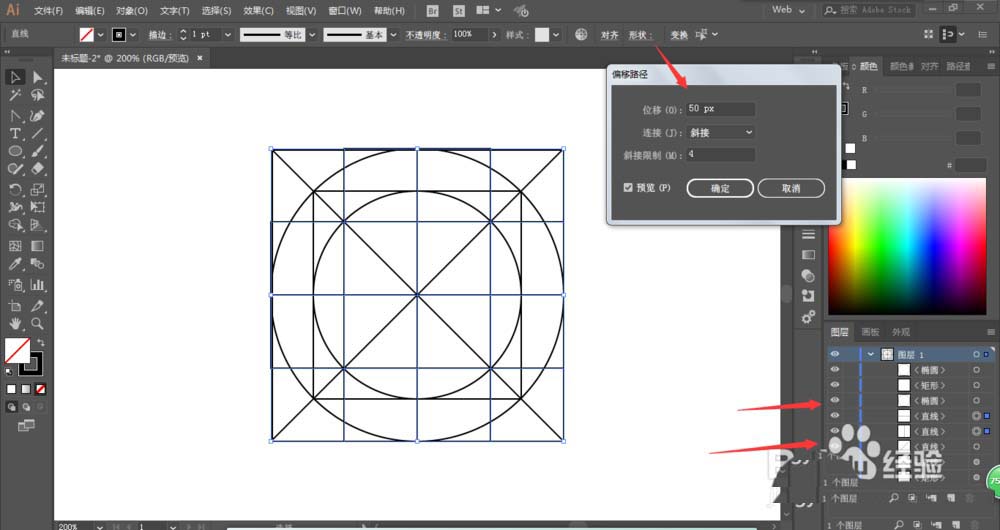Screen dimensions: 1000x530
Task: Click the recolor artwork globe icon
Action: 581,34
